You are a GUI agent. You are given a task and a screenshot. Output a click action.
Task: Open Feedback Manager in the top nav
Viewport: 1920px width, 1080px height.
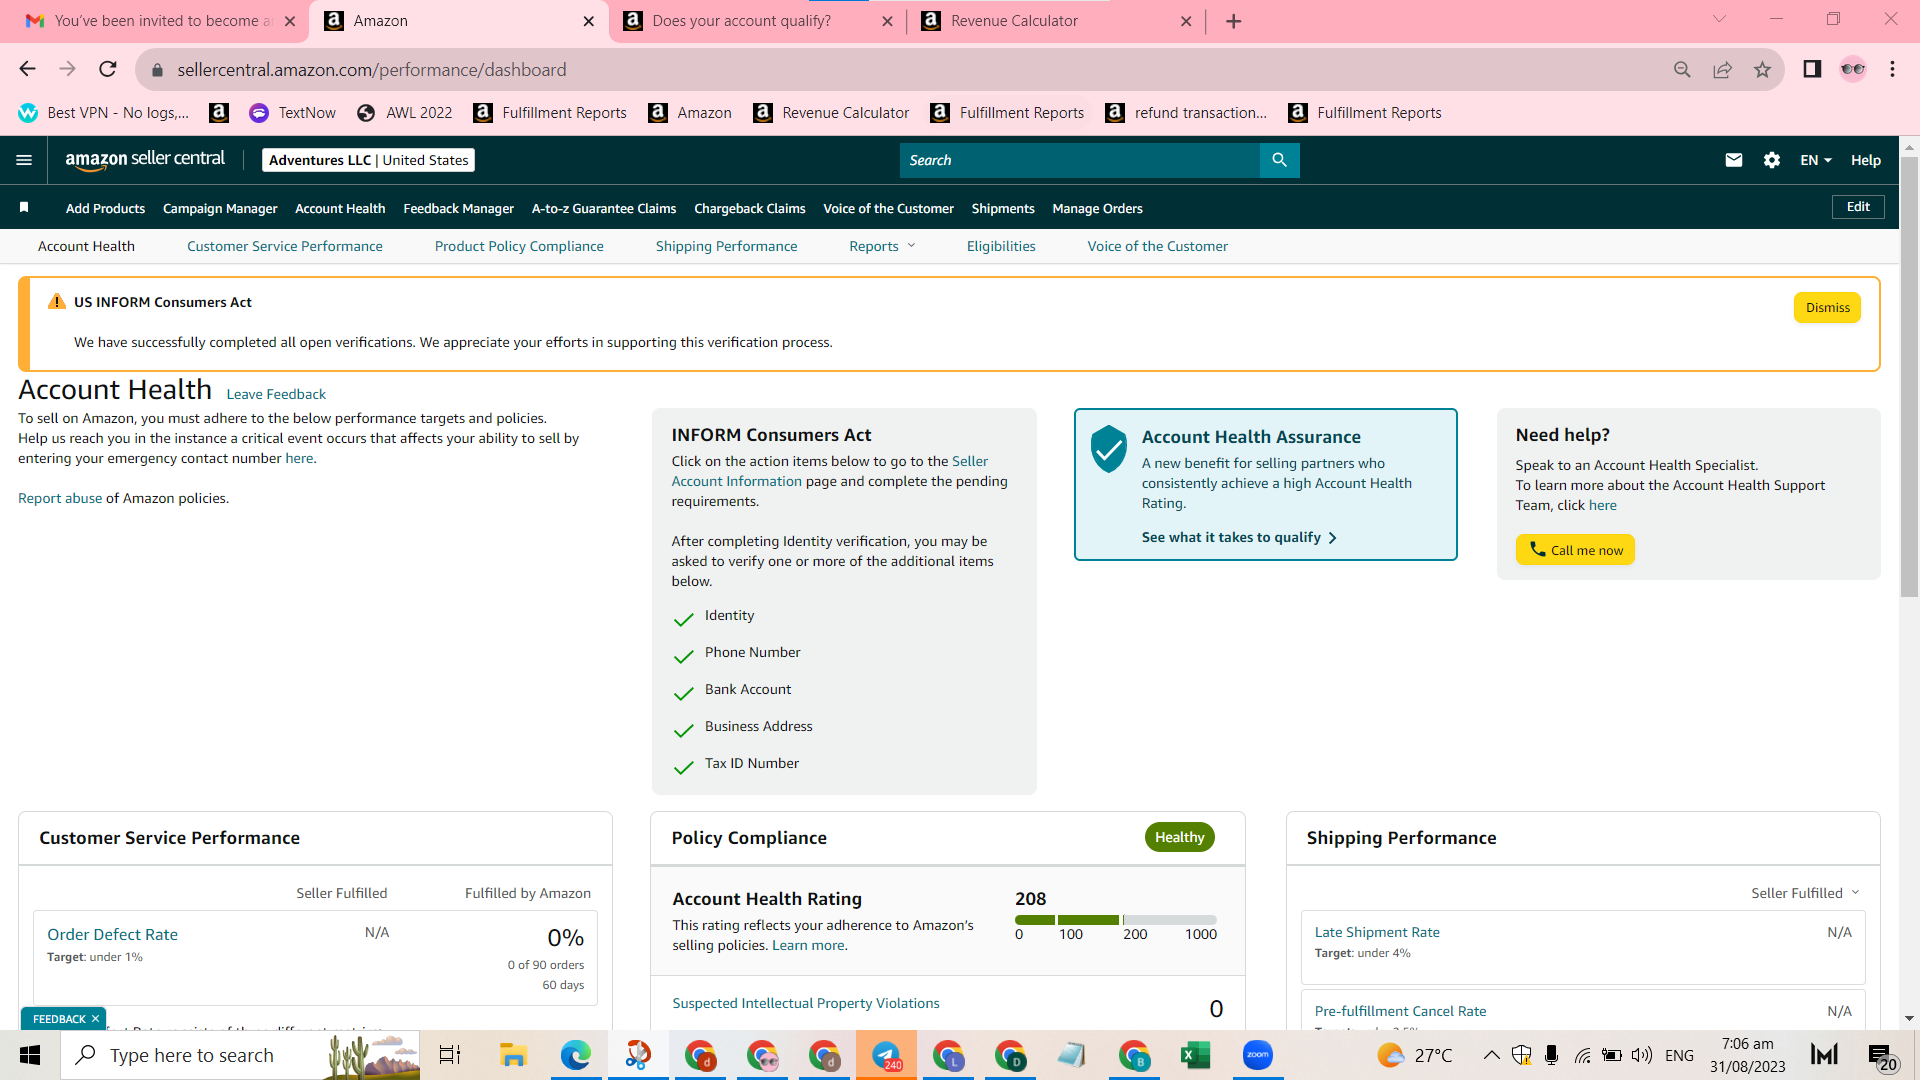coord(458,208)
